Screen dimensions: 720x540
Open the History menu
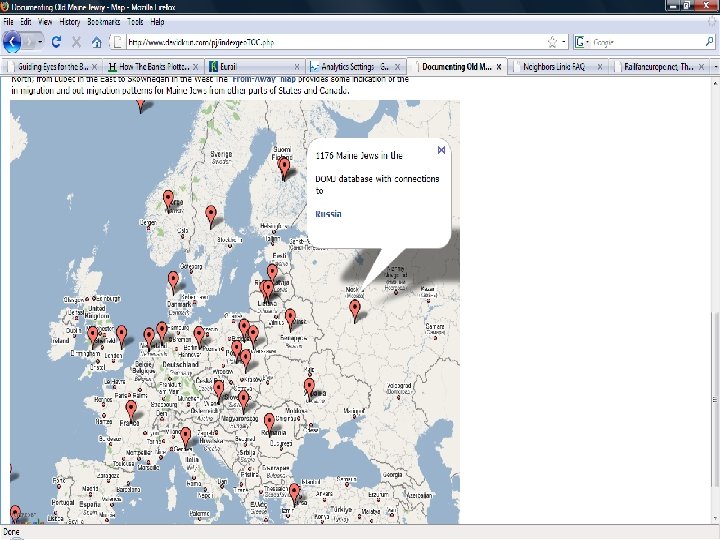[x=70, y=21]
